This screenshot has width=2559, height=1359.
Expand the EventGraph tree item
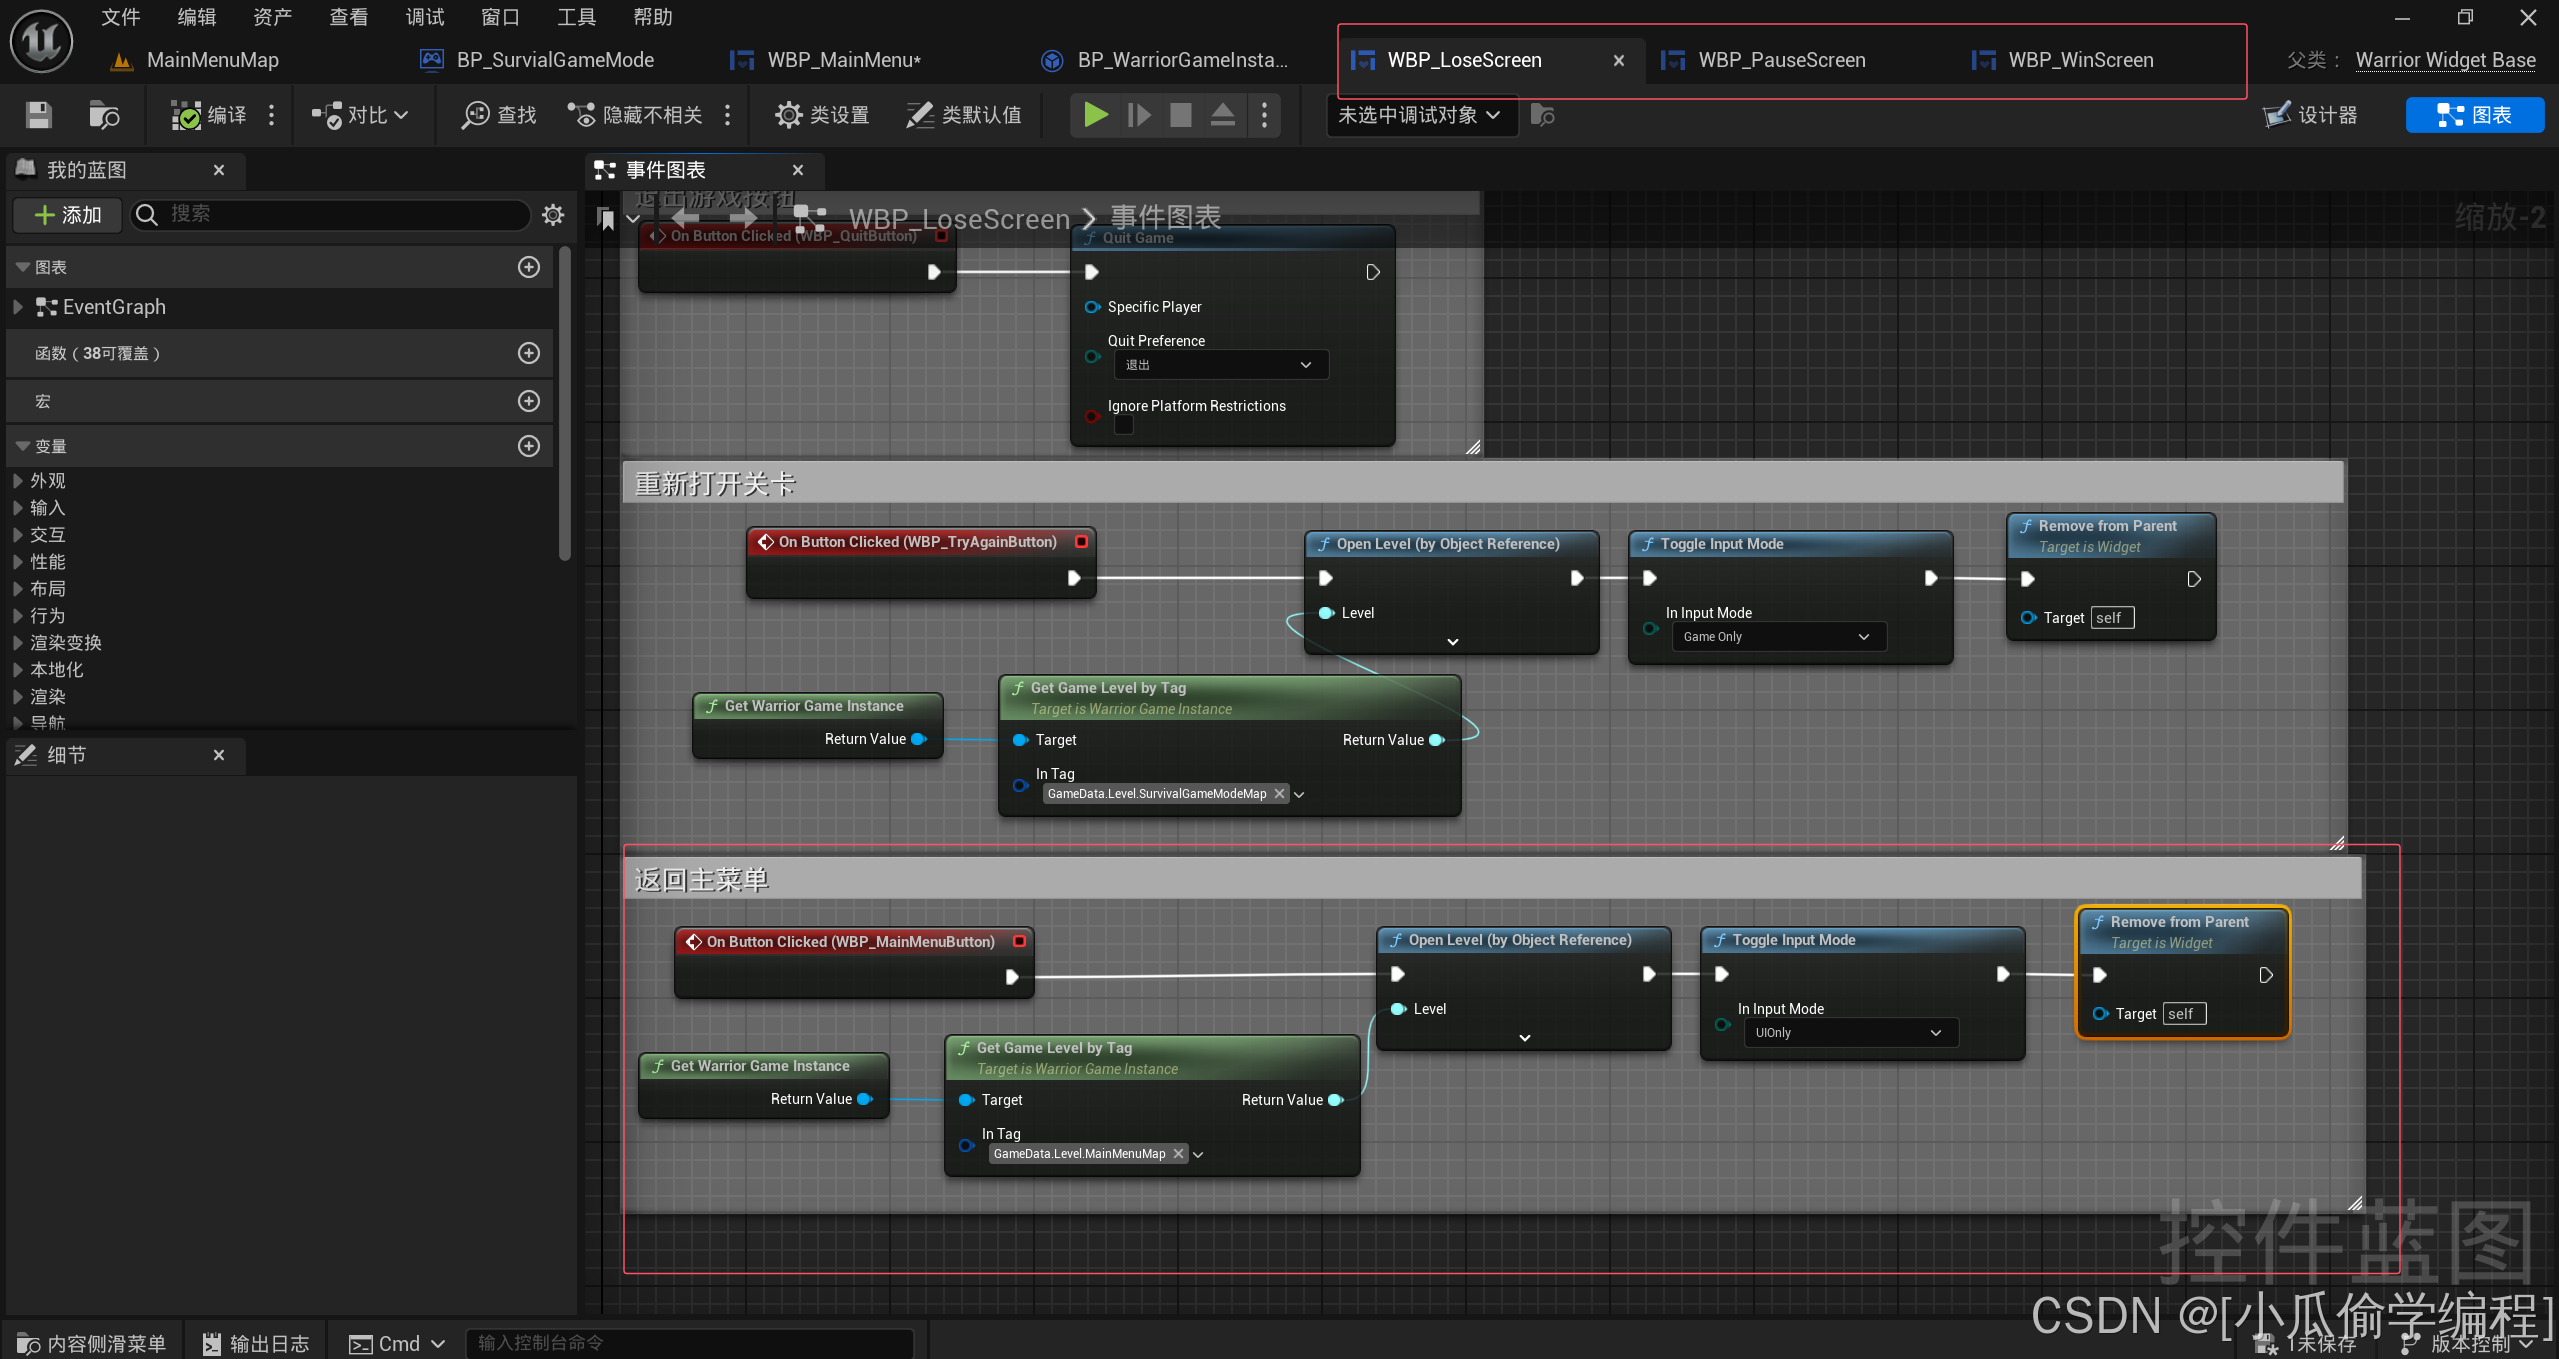point(18,307)
